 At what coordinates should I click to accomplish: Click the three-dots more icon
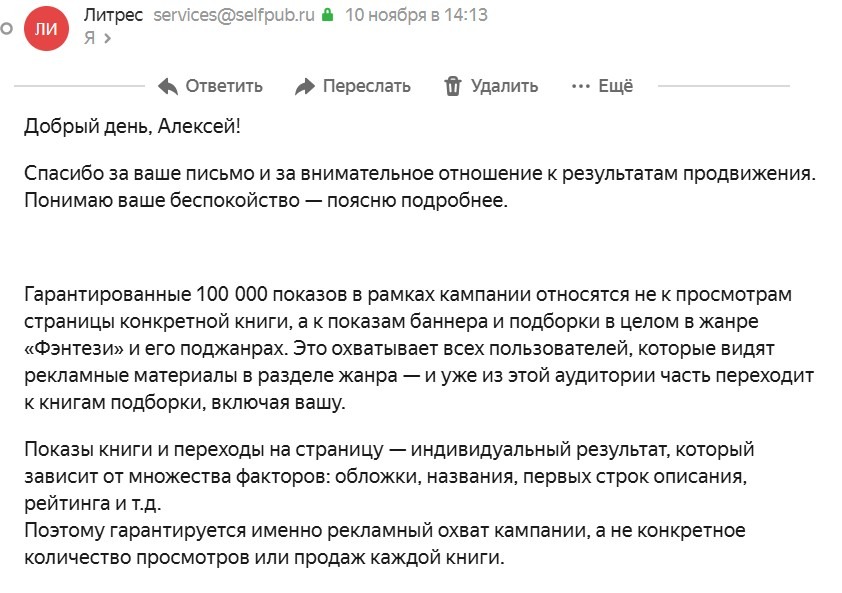[580, 86]
